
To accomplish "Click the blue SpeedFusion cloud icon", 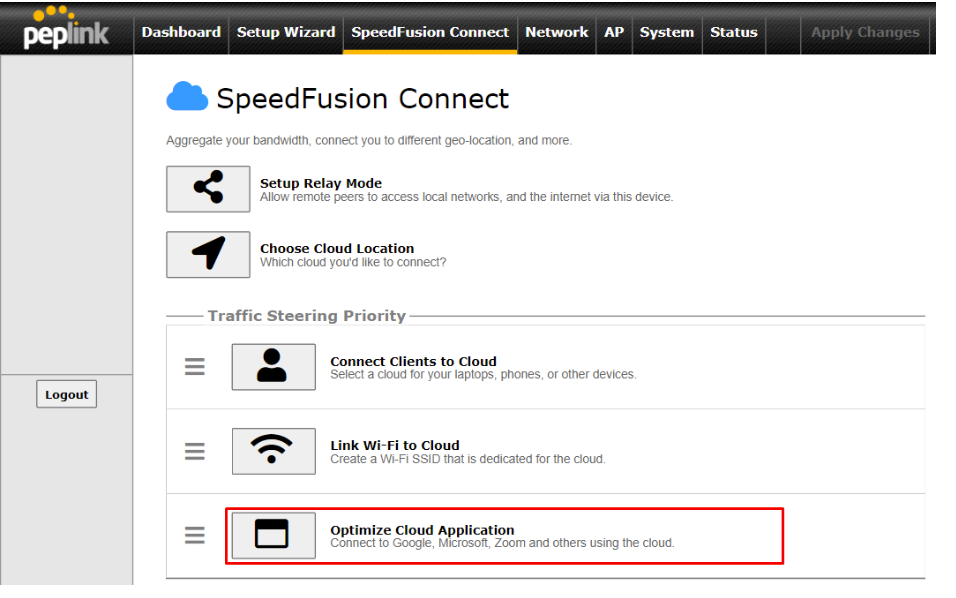I will coord(187,96).
